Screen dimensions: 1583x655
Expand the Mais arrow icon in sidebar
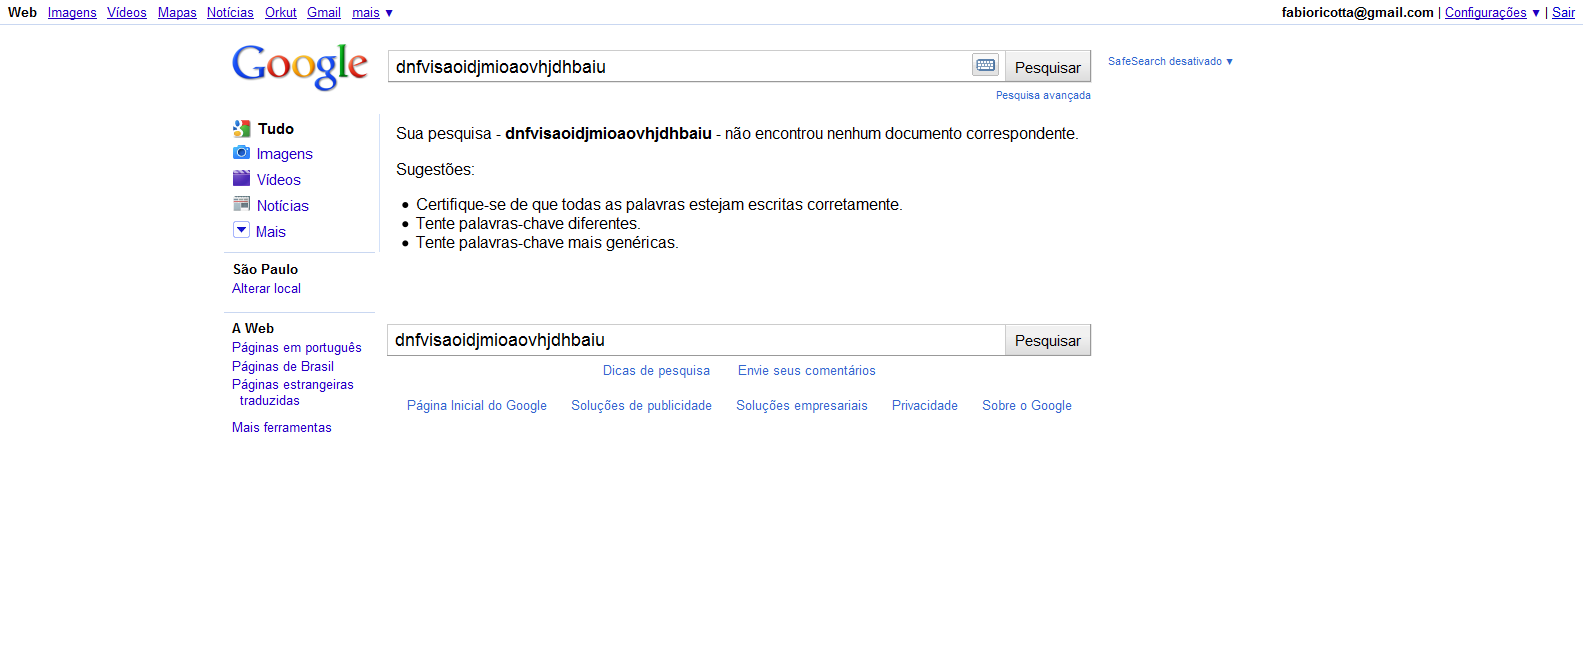pos(241,230)
